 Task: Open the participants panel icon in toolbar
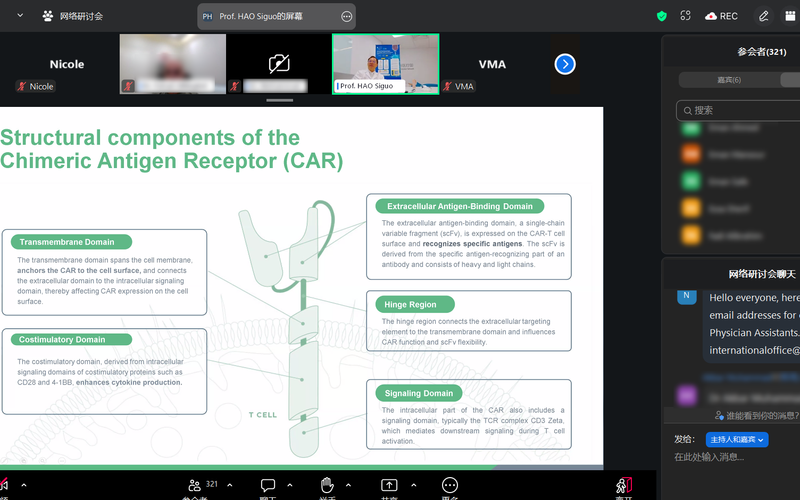(x=194, y=485)
